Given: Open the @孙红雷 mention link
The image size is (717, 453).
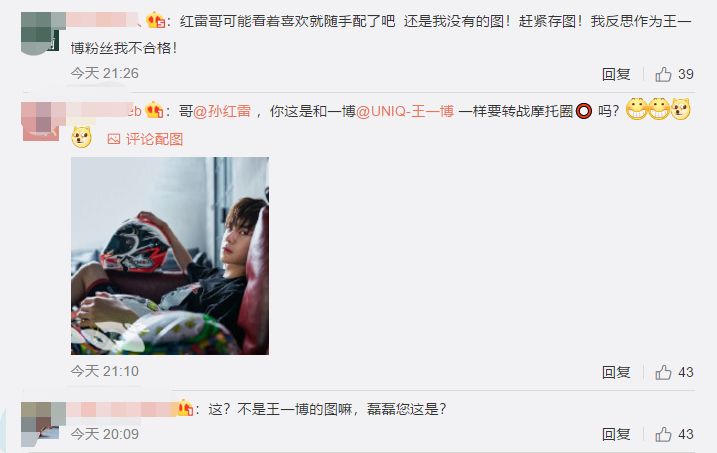Looking at the screenshot, I should coord(222,111).
